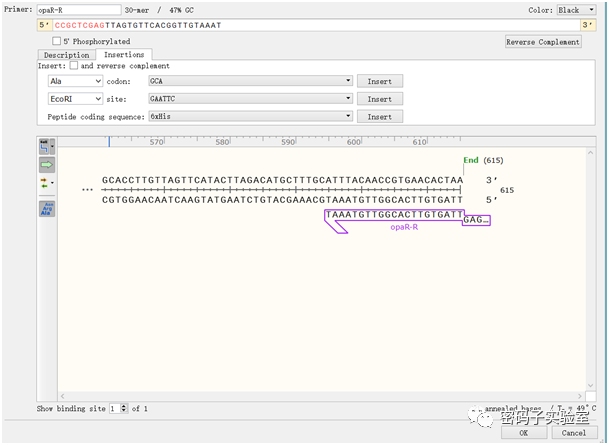Open the Color dropdown set to Black

pos(576,10)
